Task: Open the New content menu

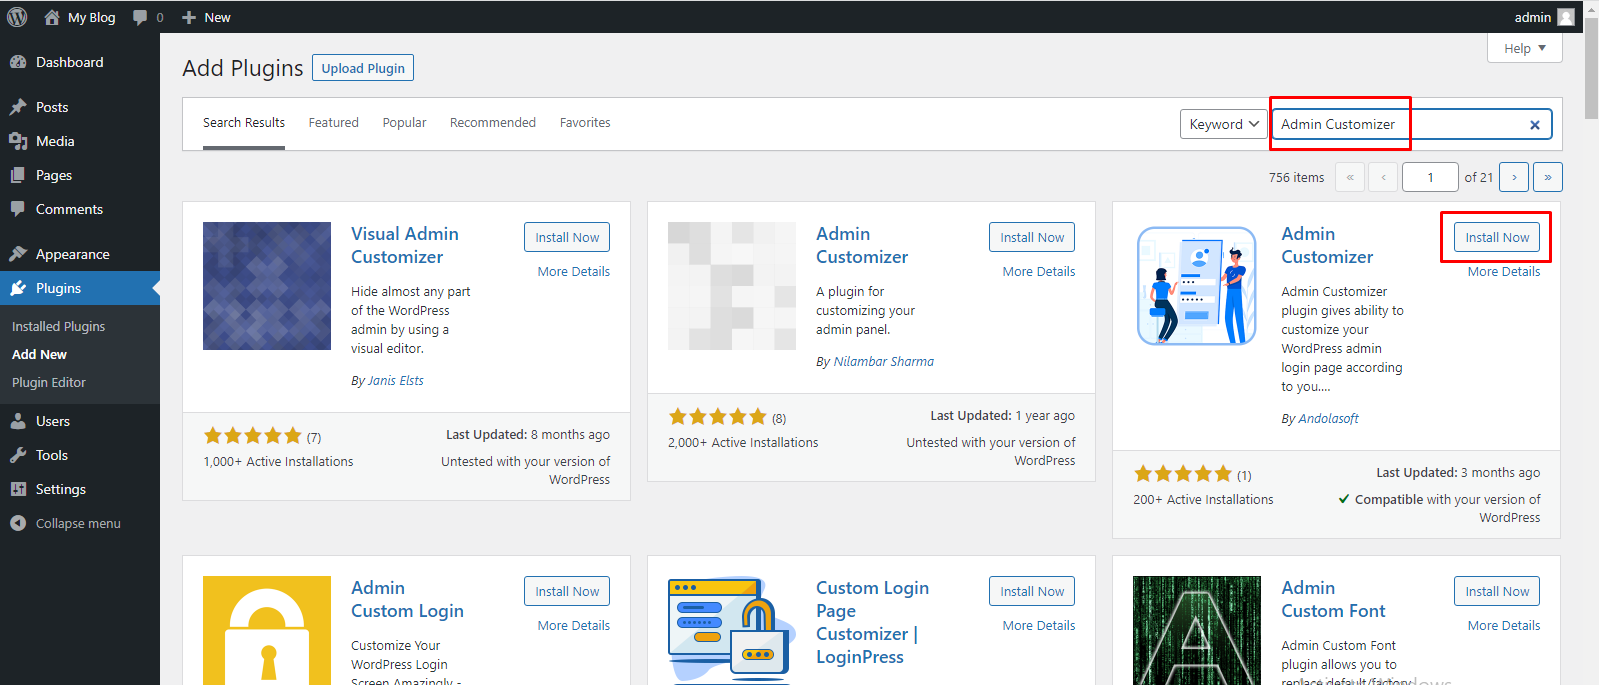Action: tap(206, 17)
